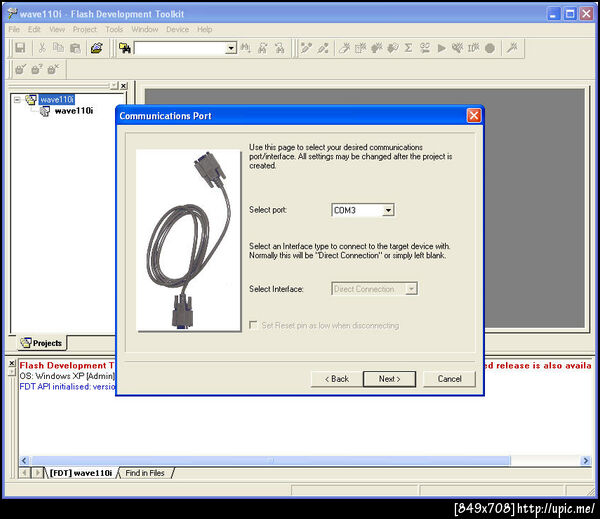600x519 pixels.
Task: Click the toolbar icon between Sigma and Go arrow
Action: 425,48
